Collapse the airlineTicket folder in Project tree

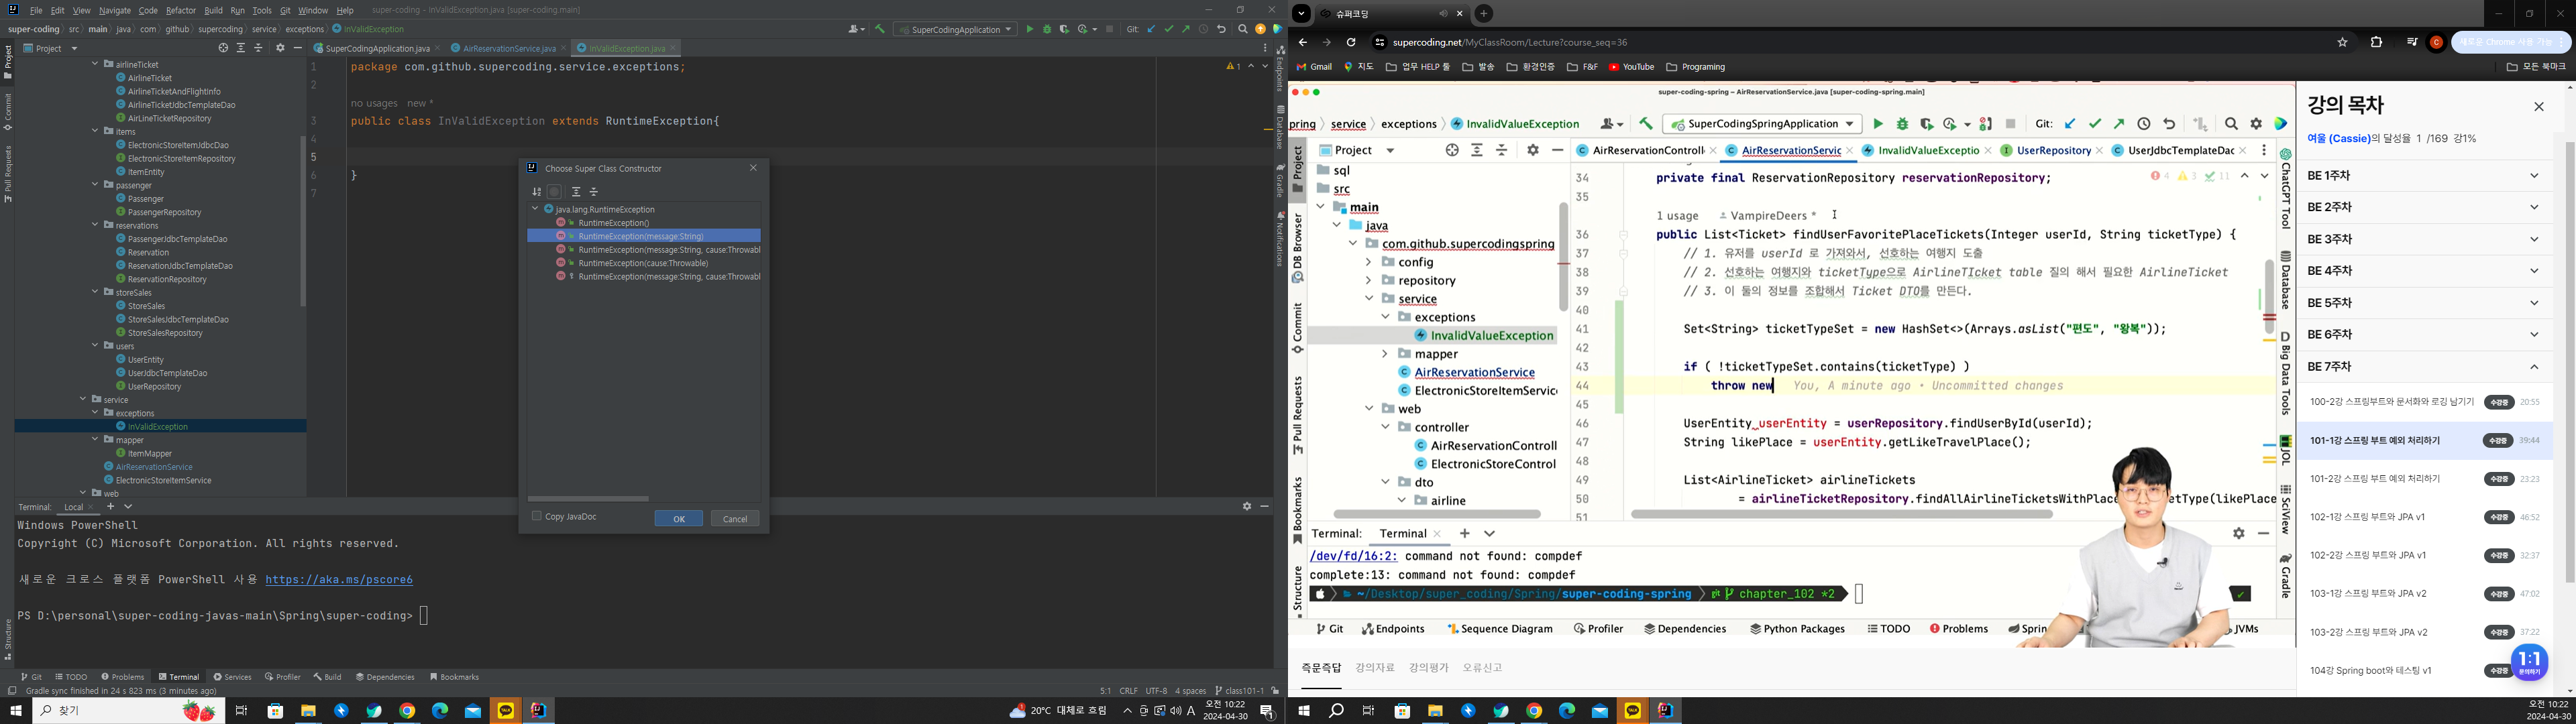[x=96, y=64]
